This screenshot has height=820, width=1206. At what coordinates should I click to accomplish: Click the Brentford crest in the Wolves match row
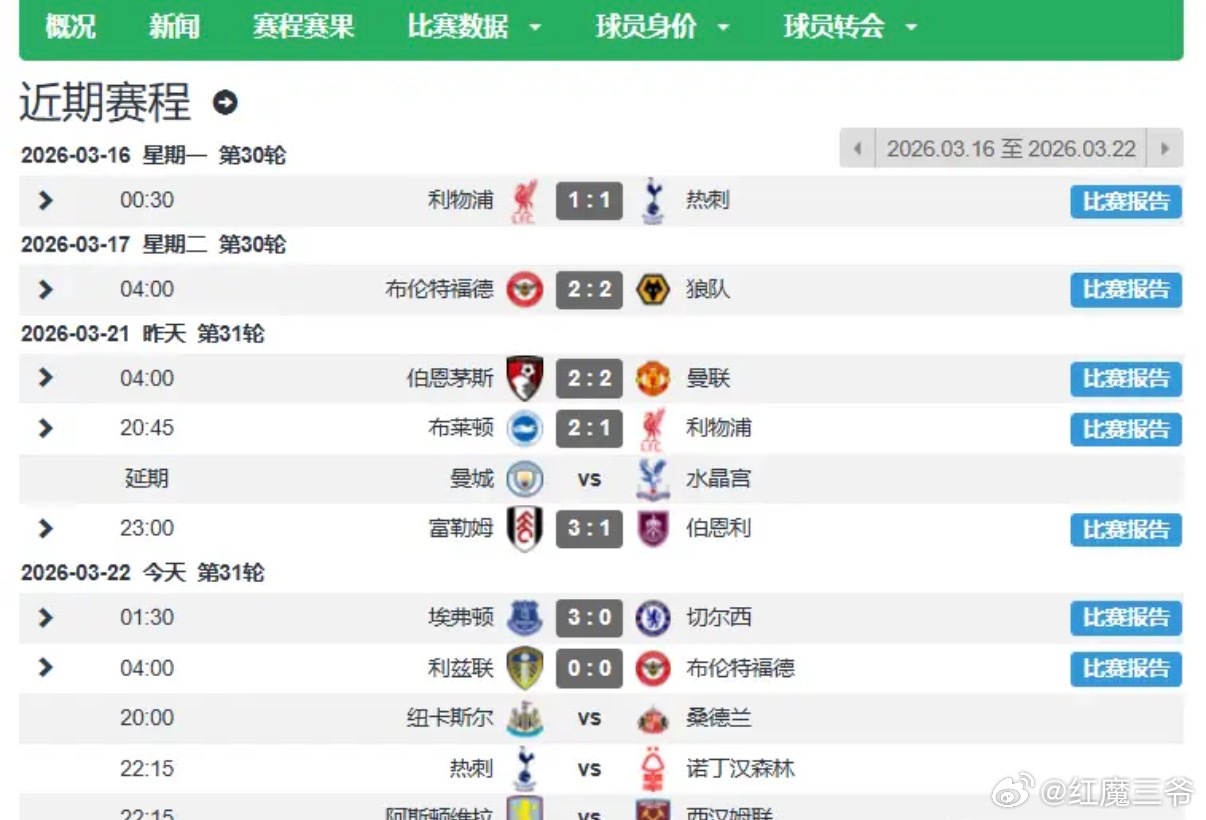[x=524, y=290]
